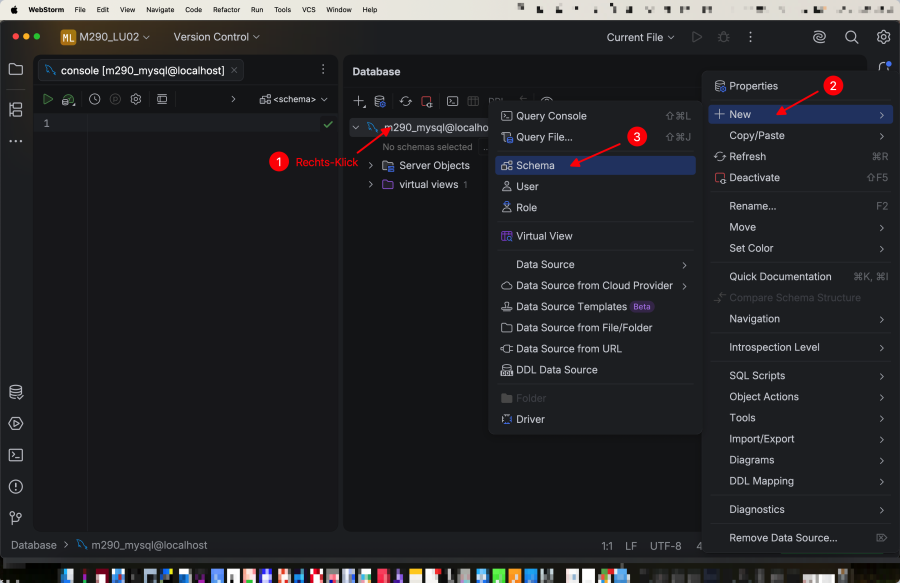Open Properties in the context menu
Viewport: 900px width, 583px height.
coord(800,86)
